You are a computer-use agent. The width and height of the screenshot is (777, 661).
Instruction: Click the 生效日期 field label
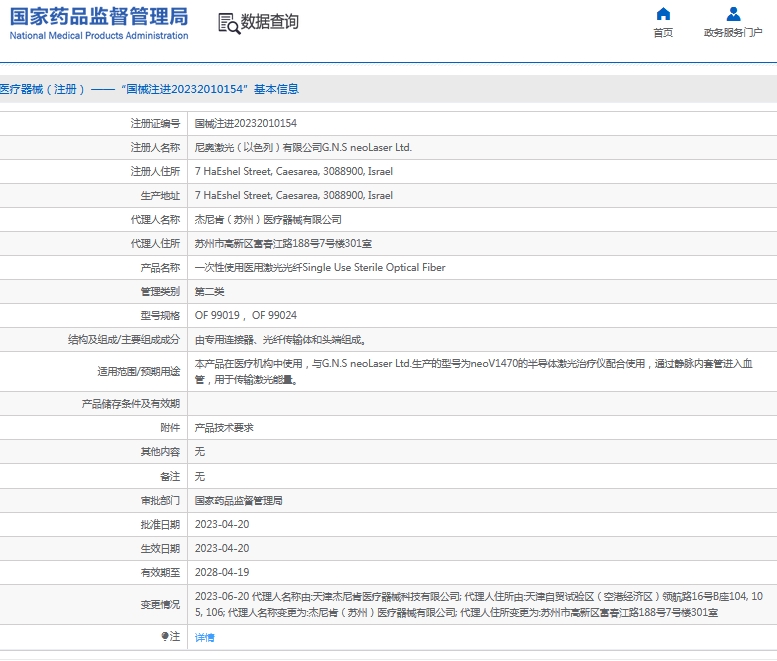pos(160,549)
